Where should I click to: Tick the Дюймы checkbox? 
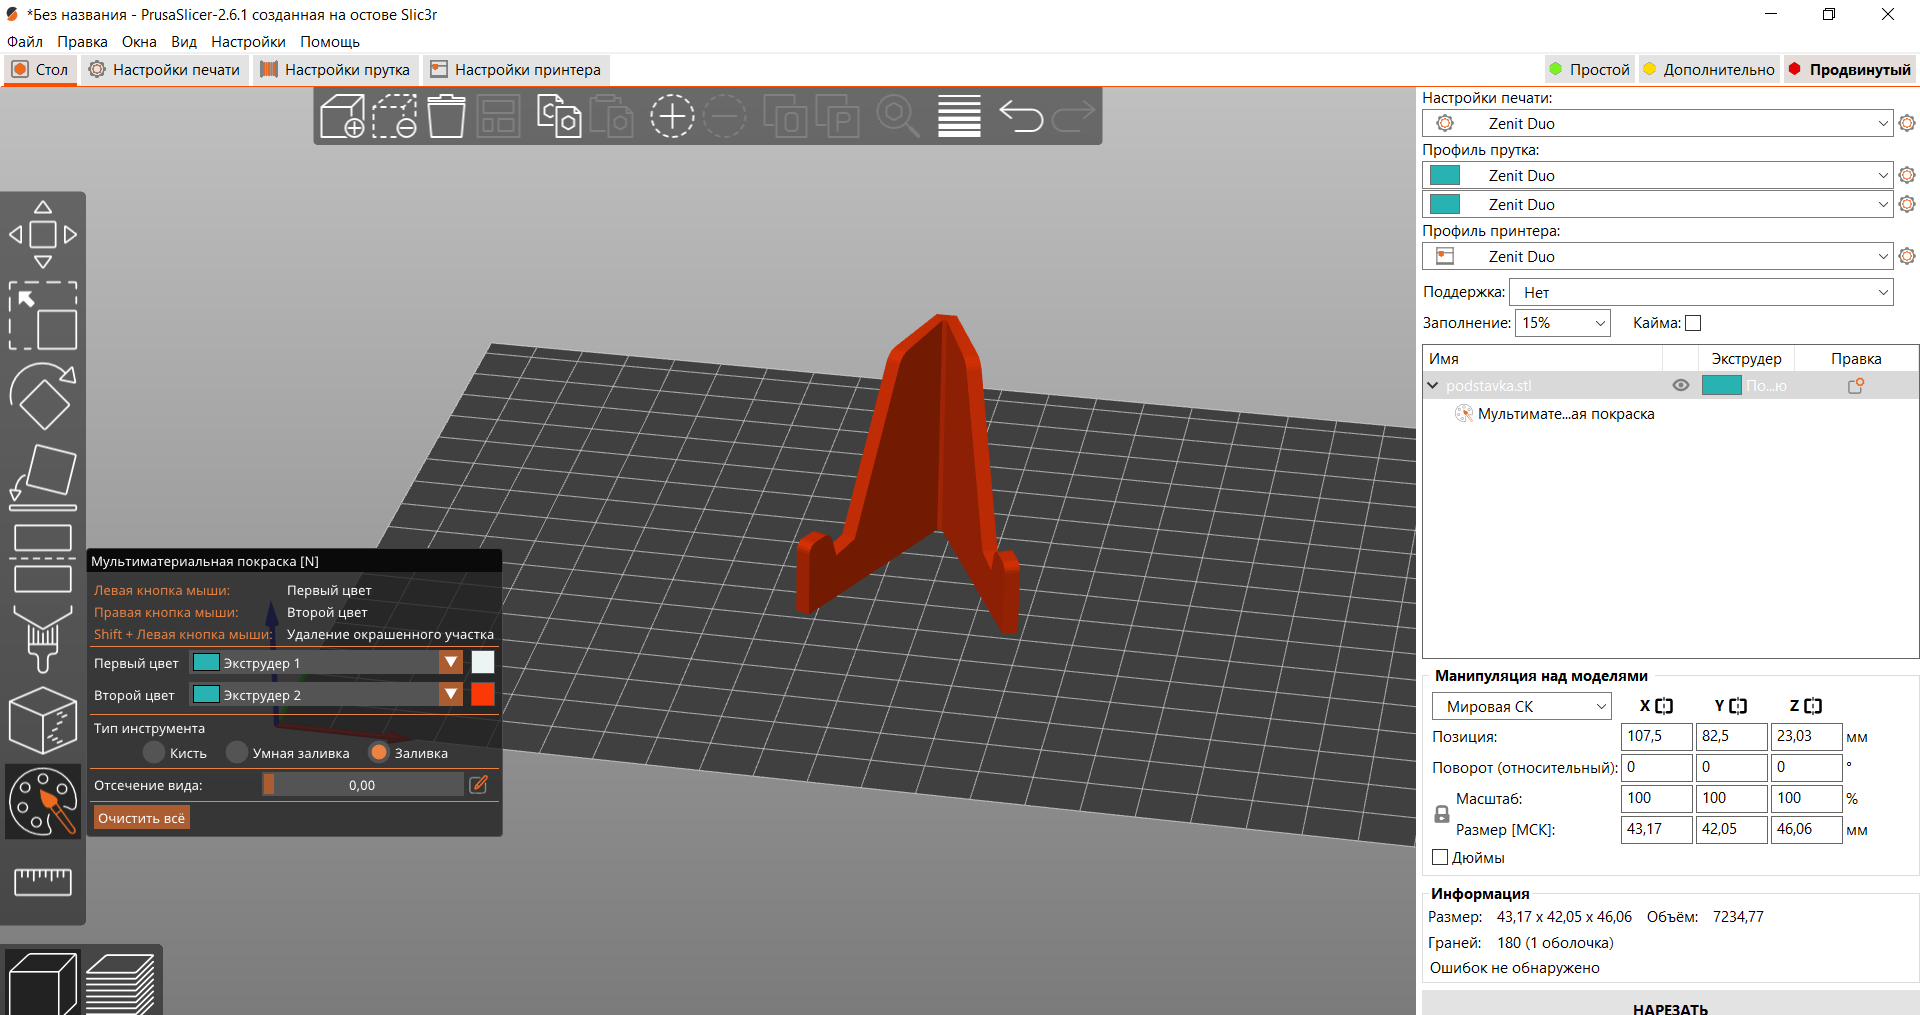pyautogui.click(x=1440, y=857)
